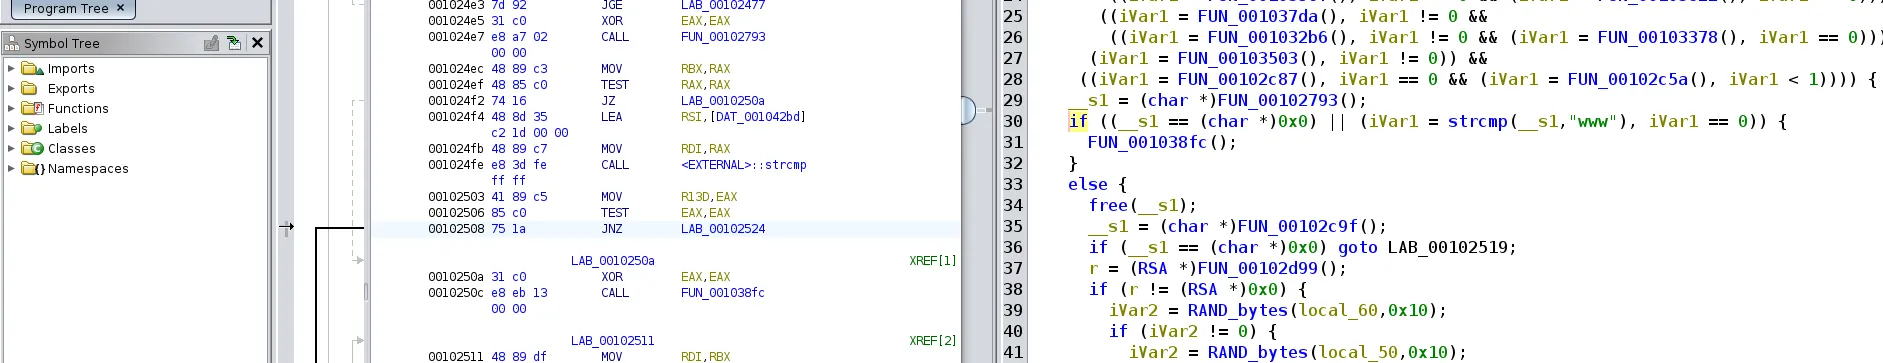Close the Symbol Tree panel
Viewport: 1883px width, 363px height.
[257, 43]
